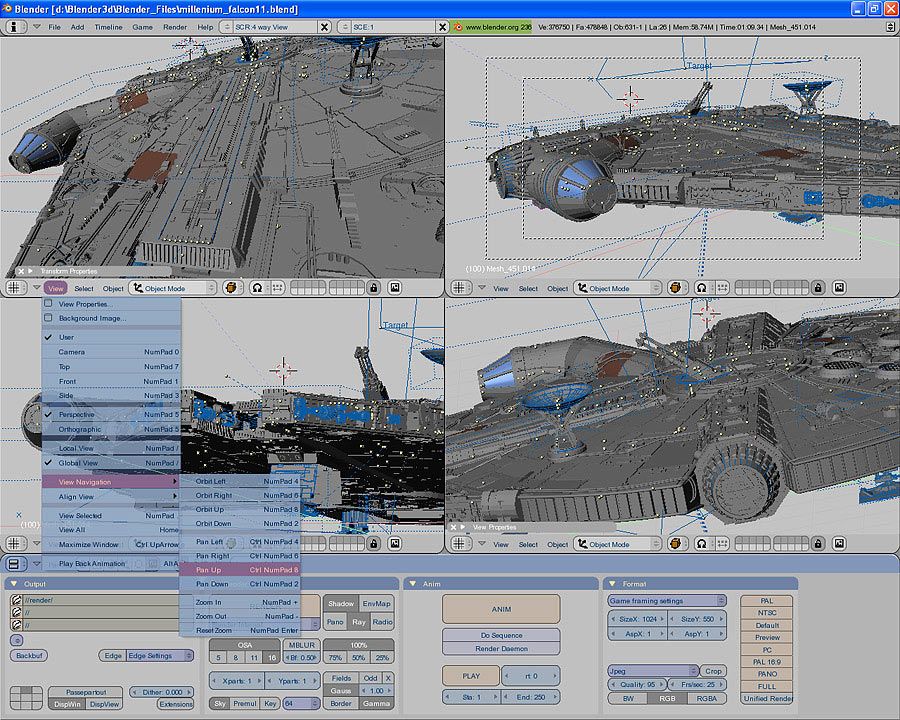Click pivot point icon in top-left viewport header

[x=257, y=288]
